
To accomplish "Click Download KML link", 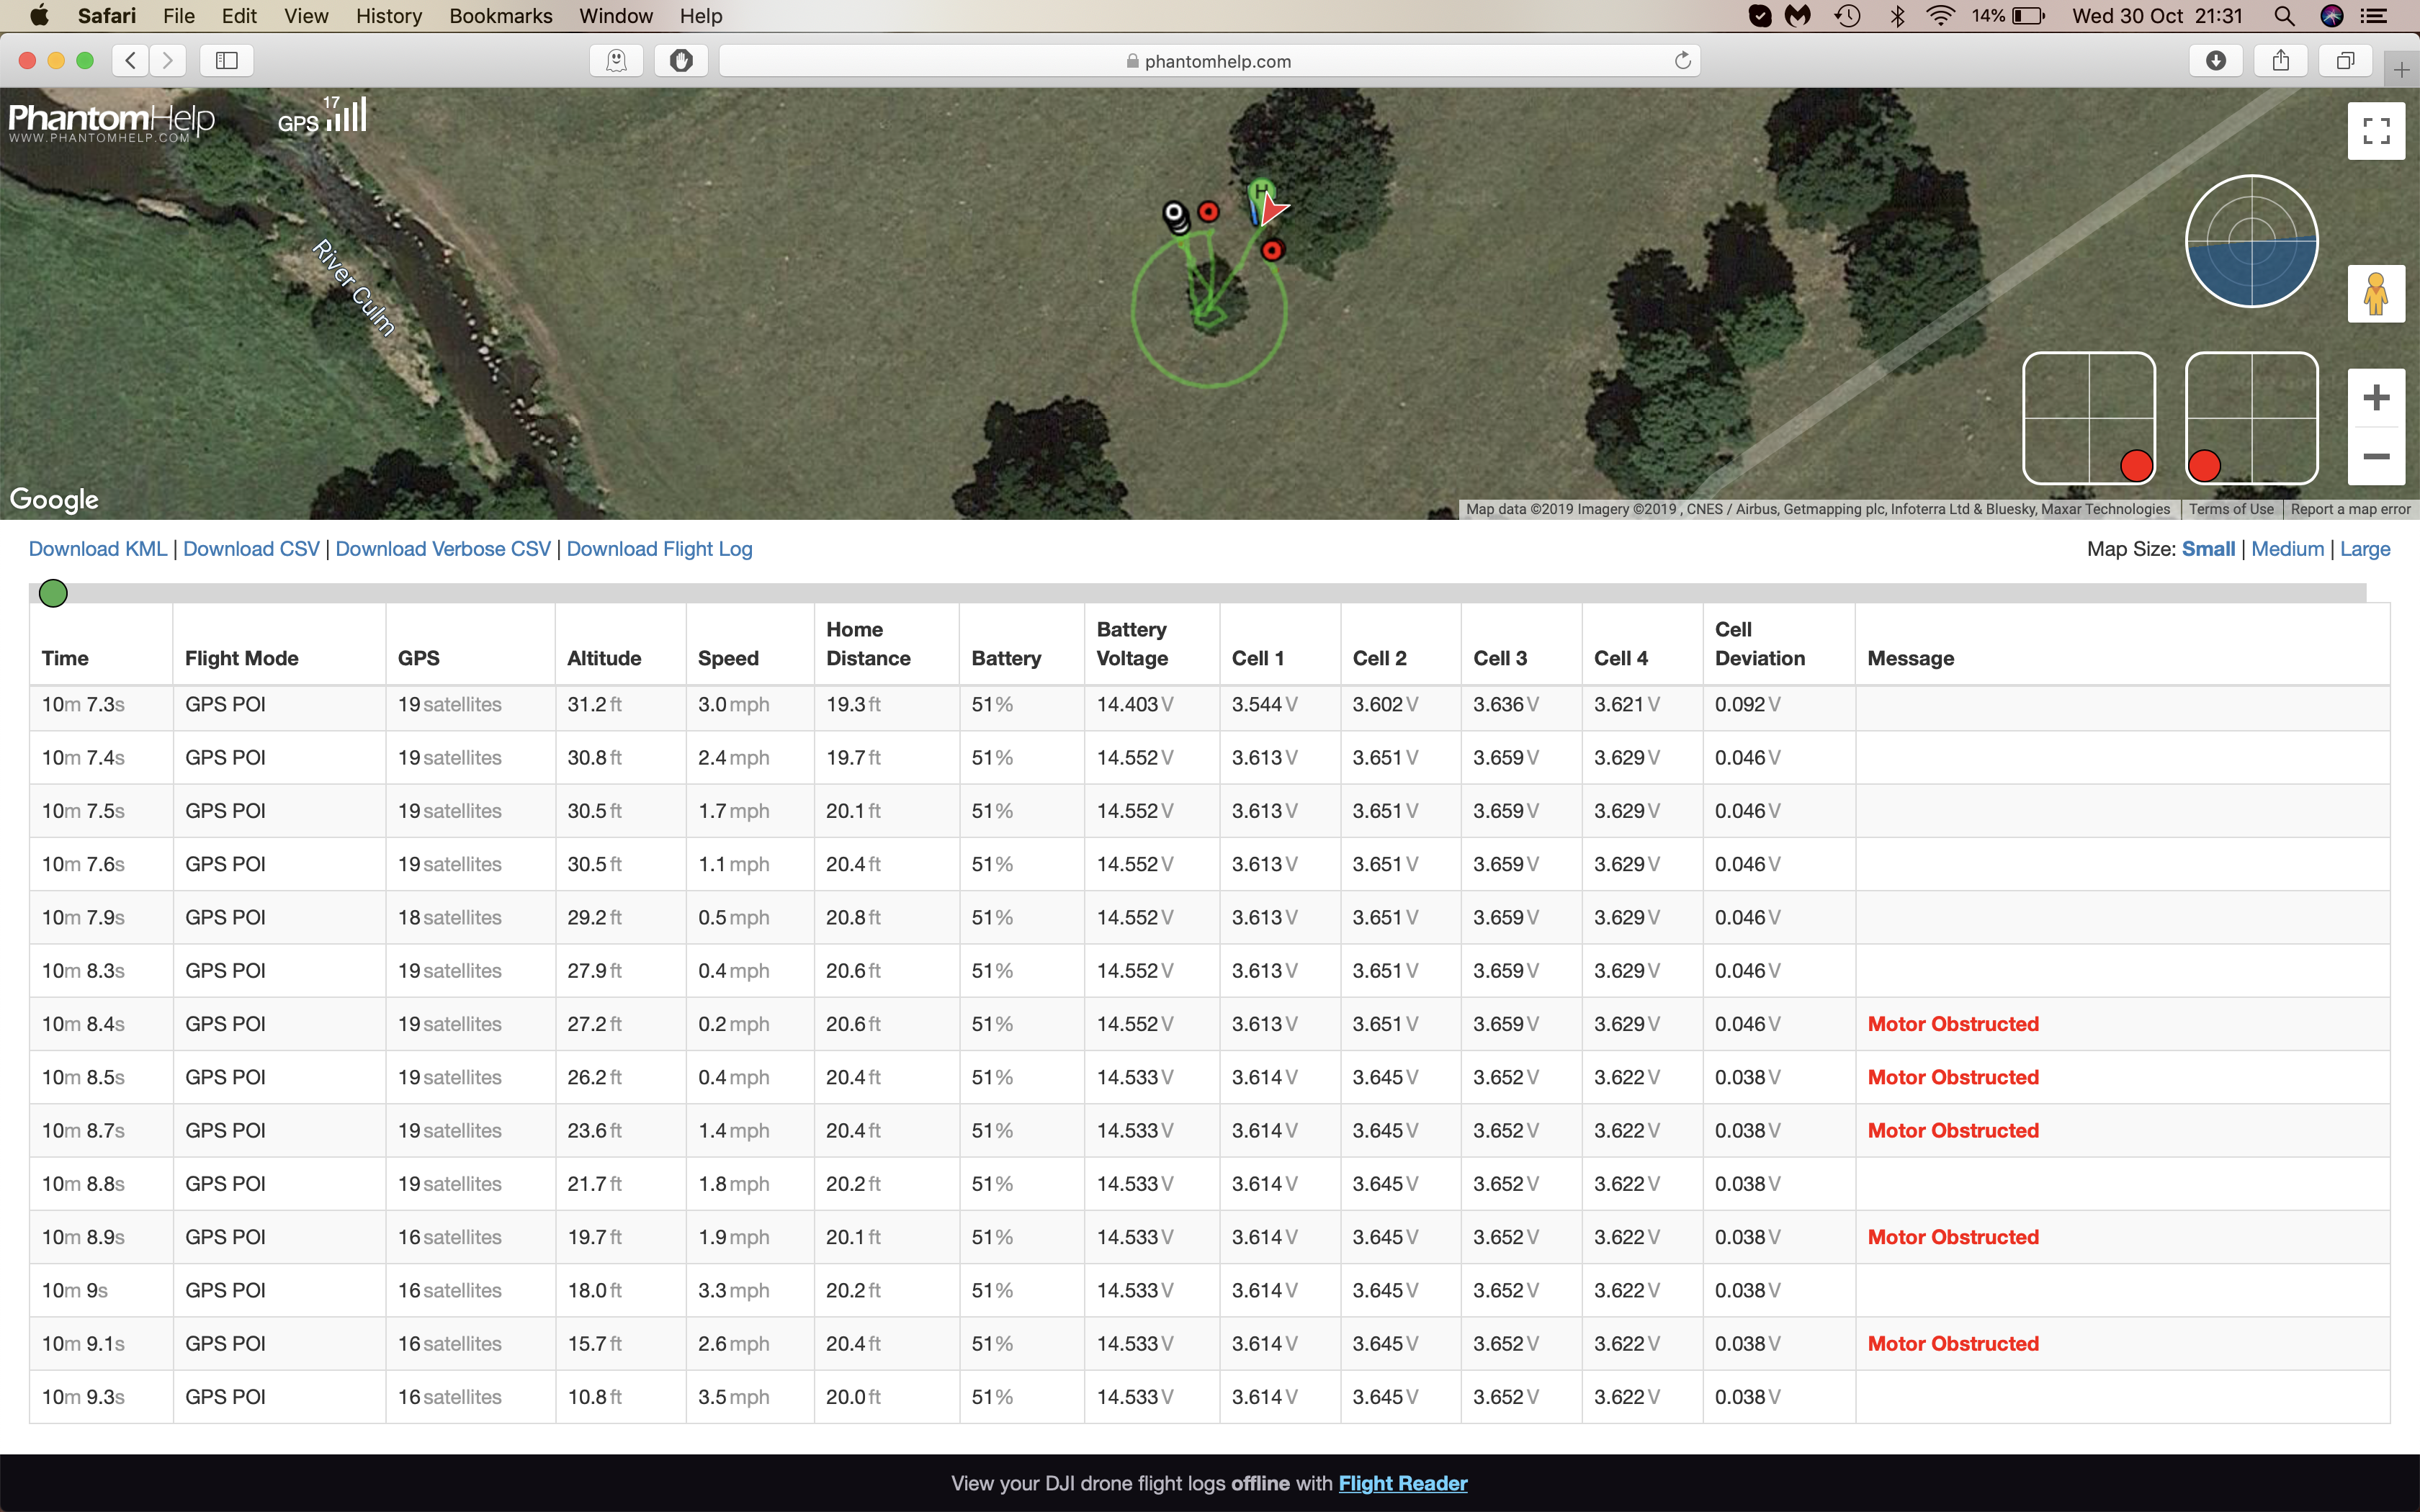I will pyautogui.click(x=98, y=549).
